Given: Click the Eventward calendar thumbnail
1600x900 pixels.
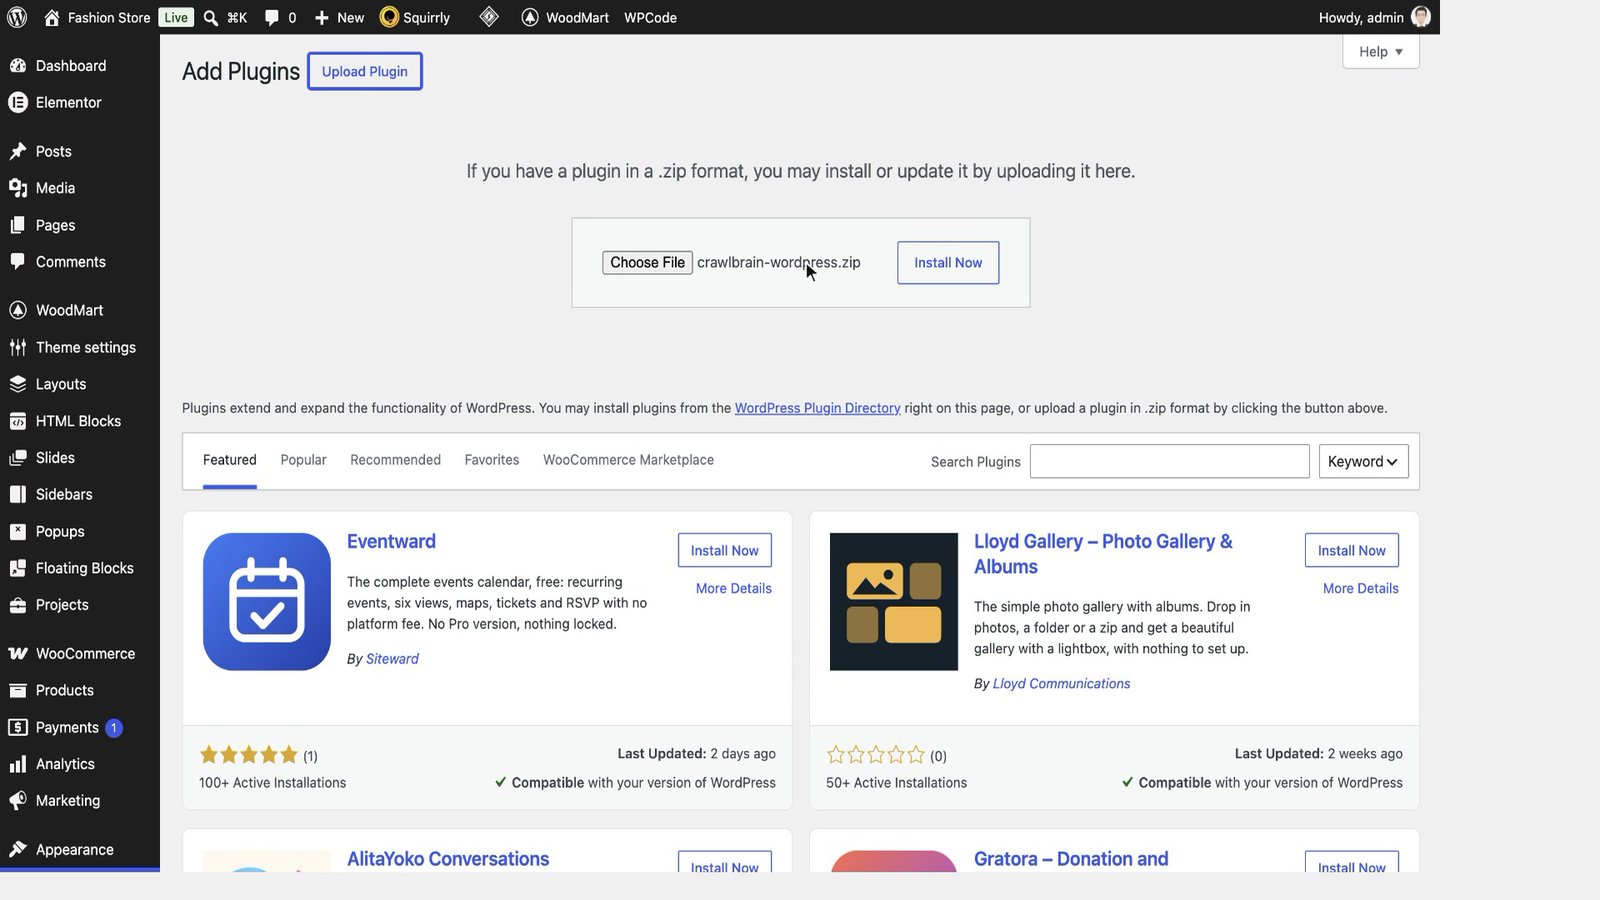Looking at the screenshot, I should 267,601.
